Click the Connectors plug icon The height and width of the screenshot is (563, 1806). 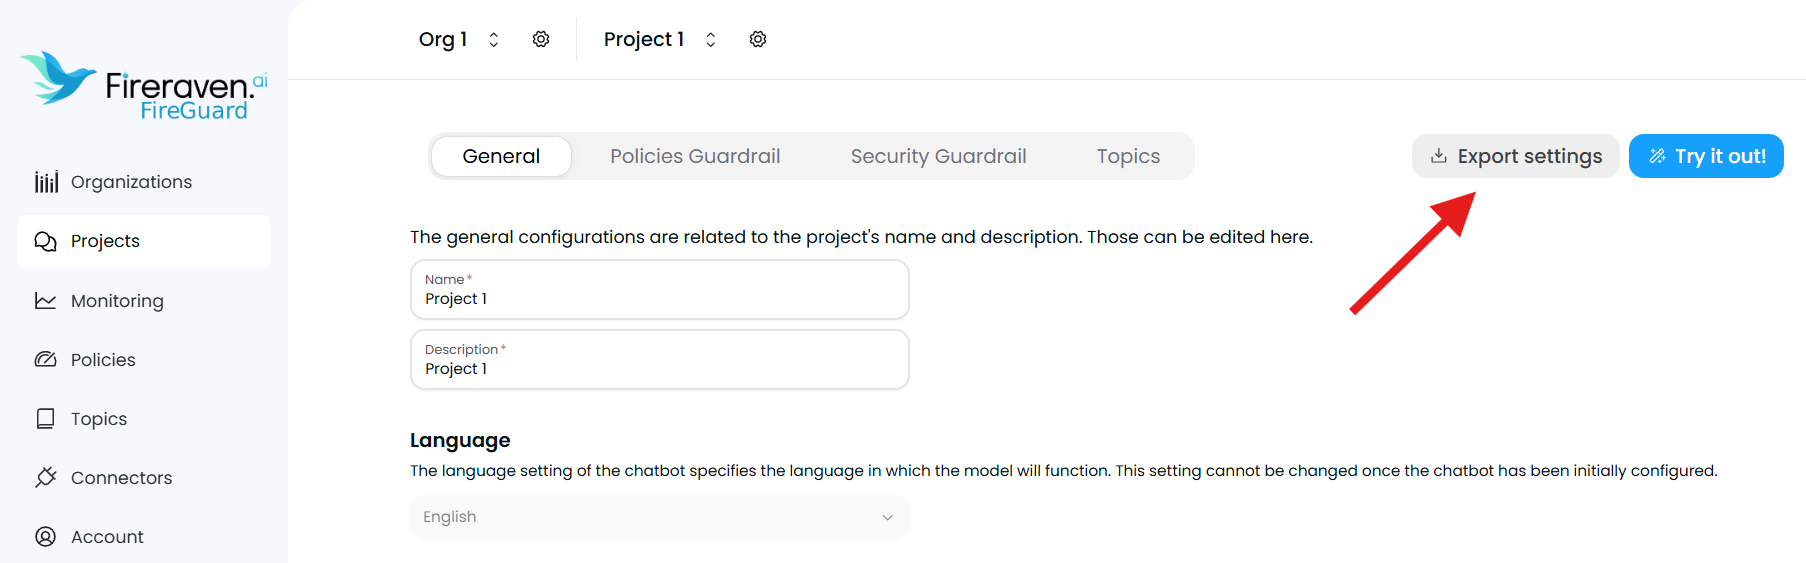coord(46,477)
